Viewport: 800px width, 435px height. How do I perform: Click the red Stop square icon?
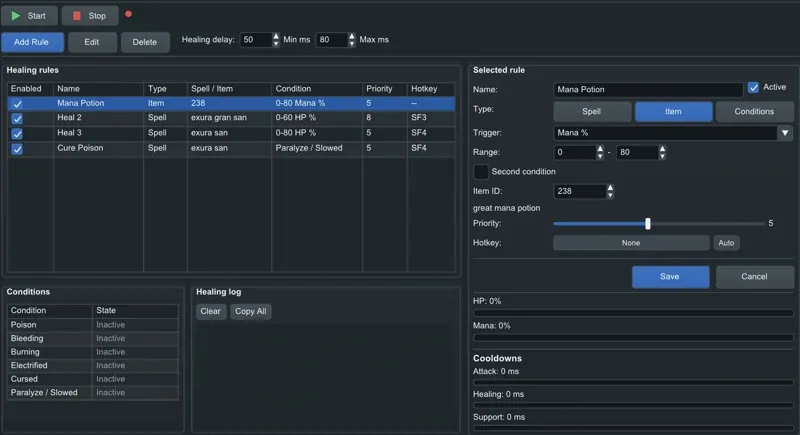pyautogui.click(x=77, y=16)
